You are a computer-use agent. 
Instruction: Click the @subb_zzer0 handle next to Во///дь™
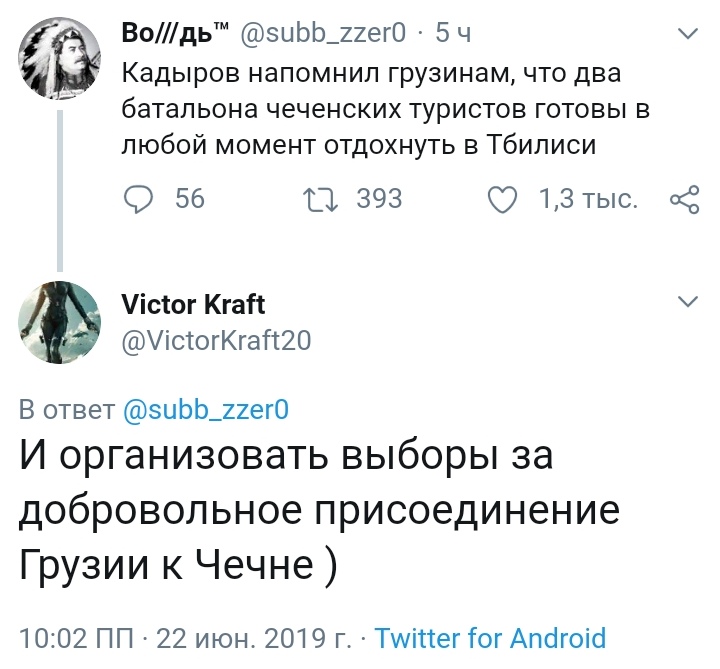pos(323,33)
